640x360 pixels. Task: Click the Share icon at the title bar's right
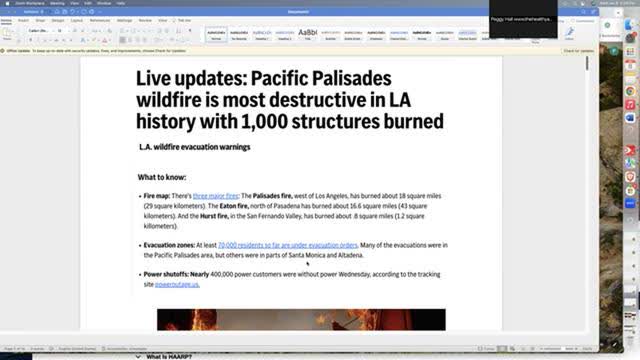593,12
